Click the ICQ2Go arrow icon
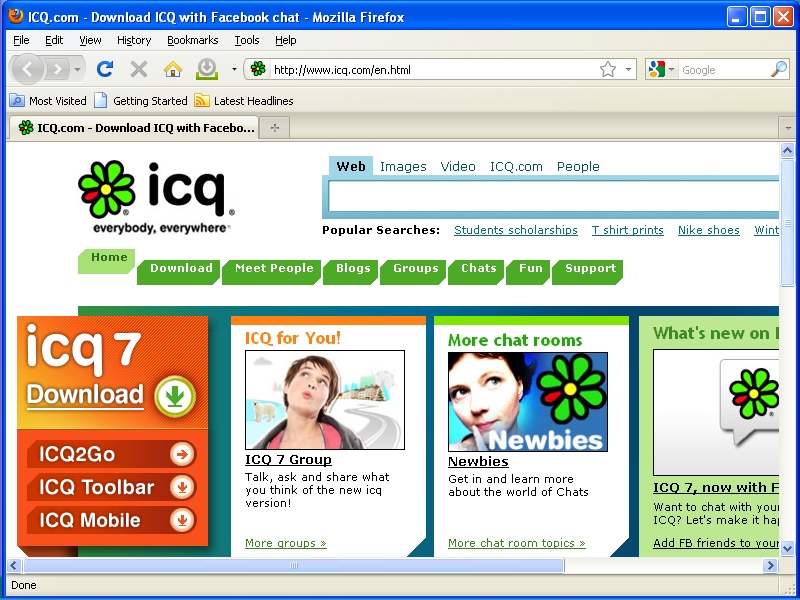 (x=182, y=455)
